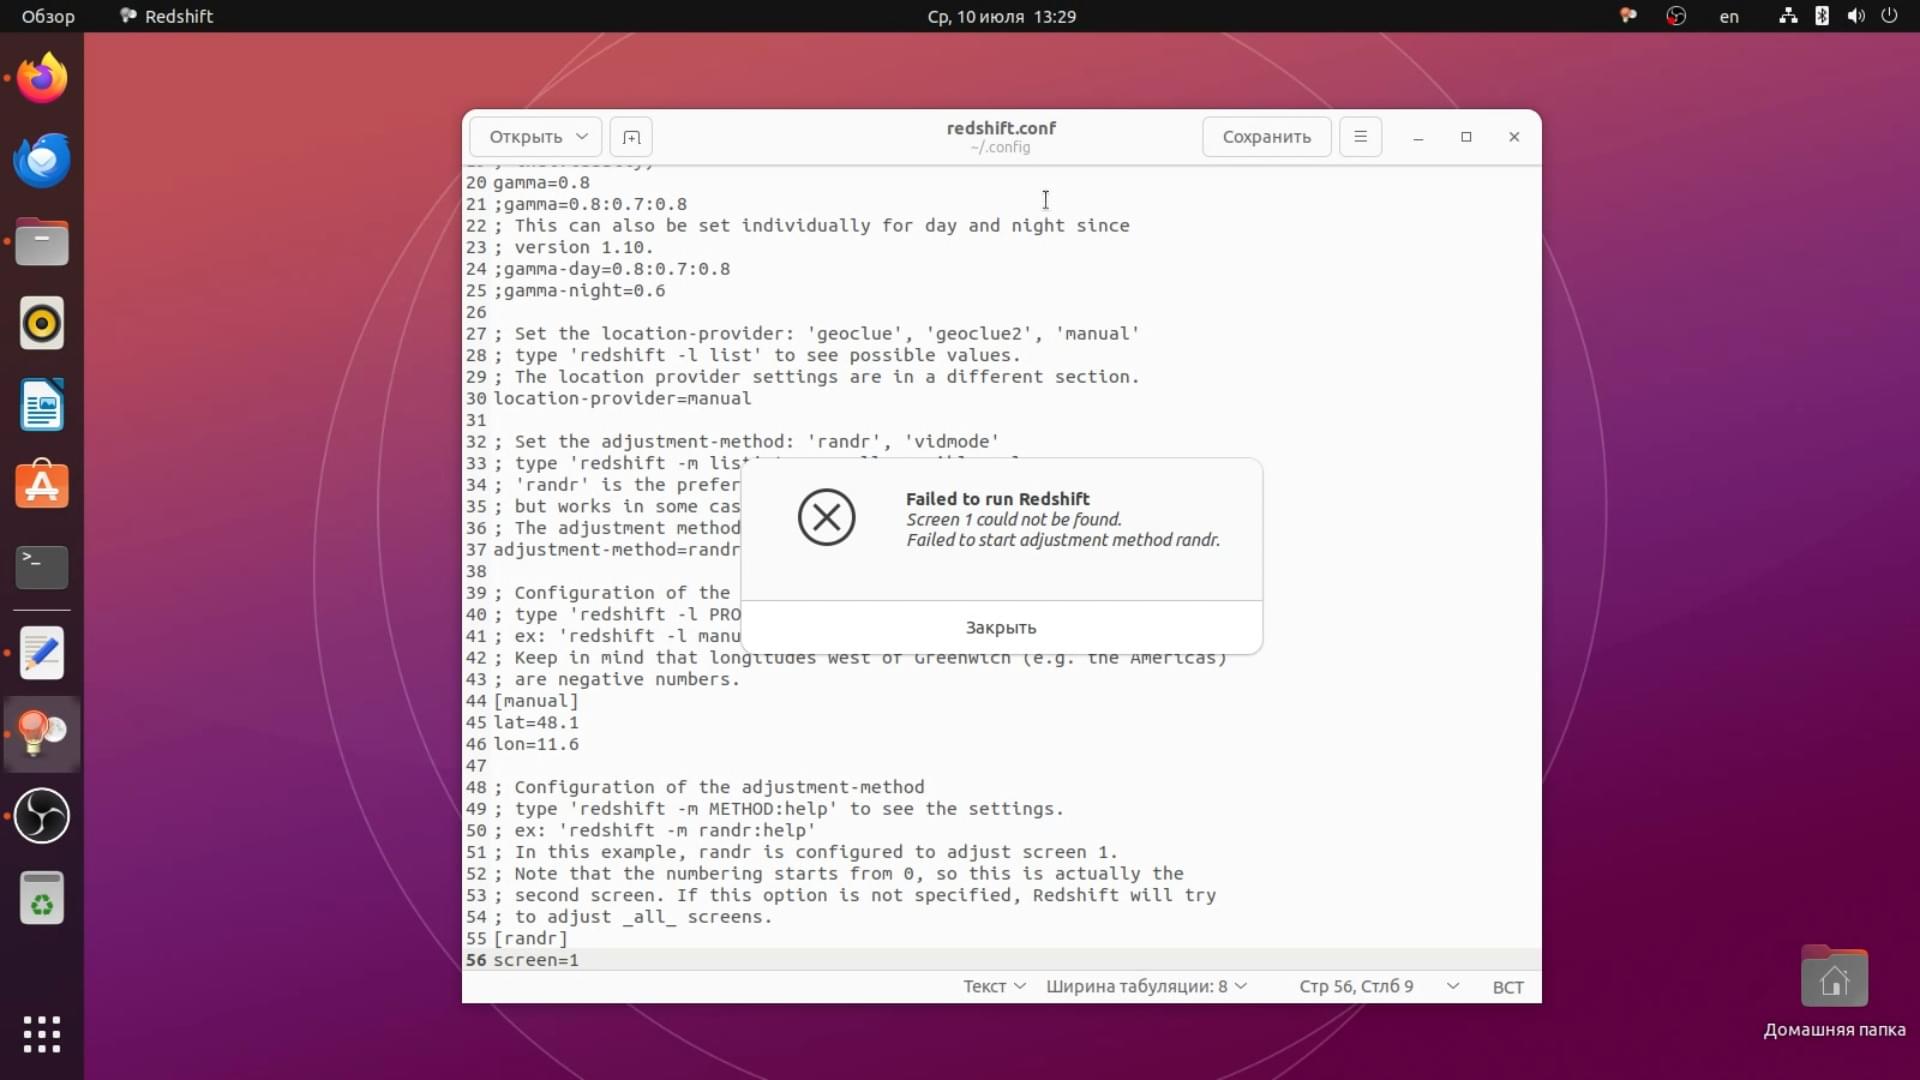The image size is (1920, 1080).
Task: Click the [manual] section line
Action: [536, 701]
